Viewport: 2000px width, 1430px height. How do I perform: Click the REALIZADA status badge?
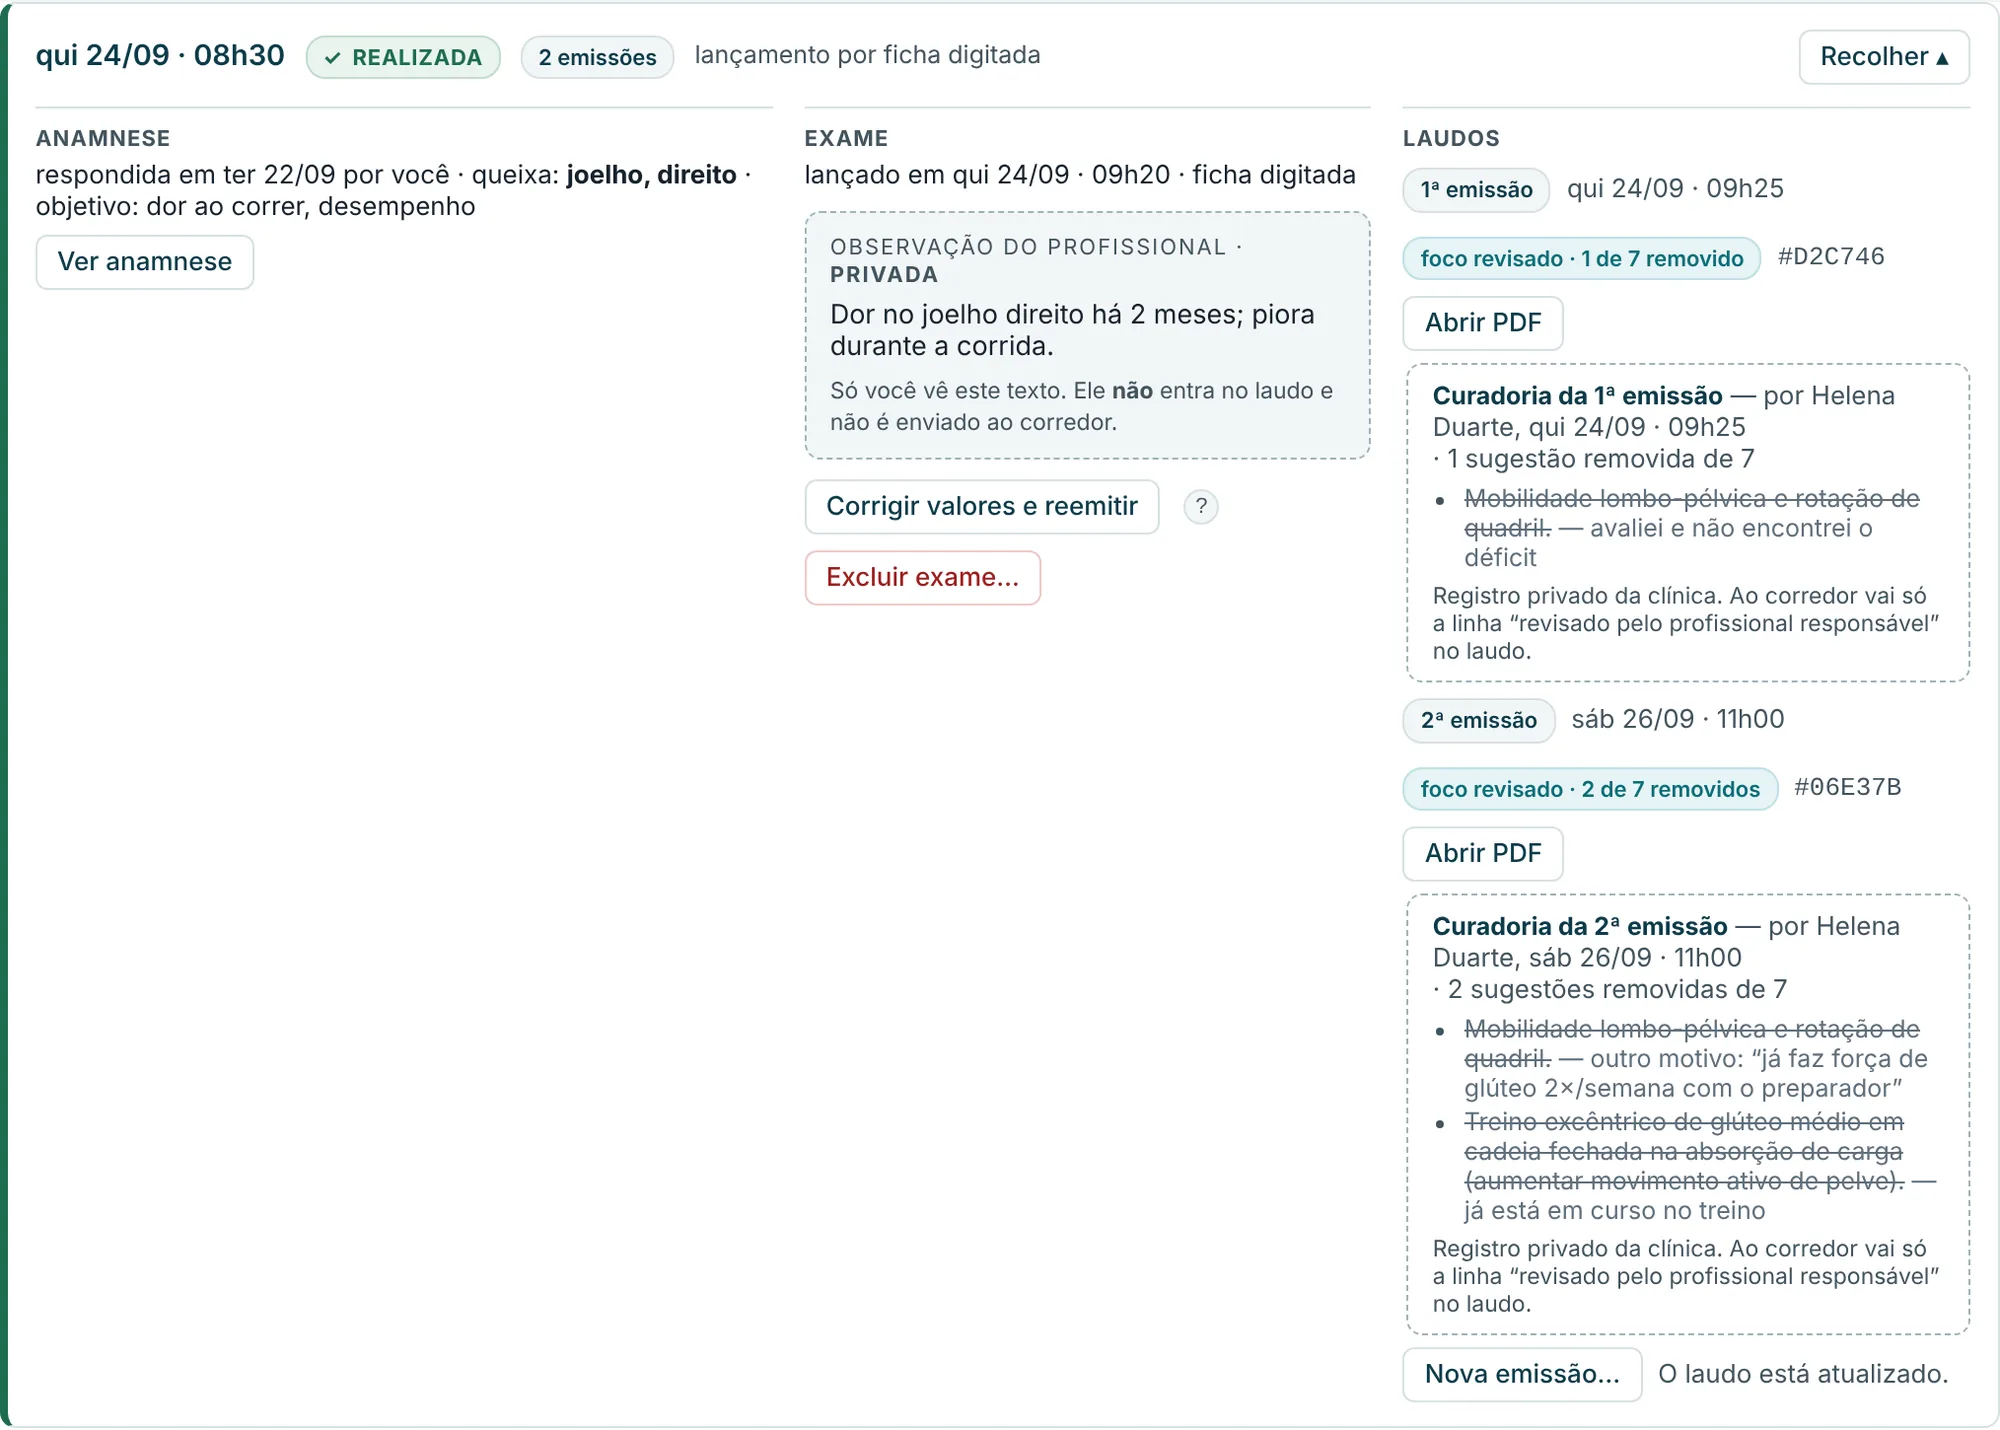tap(403, 57)
